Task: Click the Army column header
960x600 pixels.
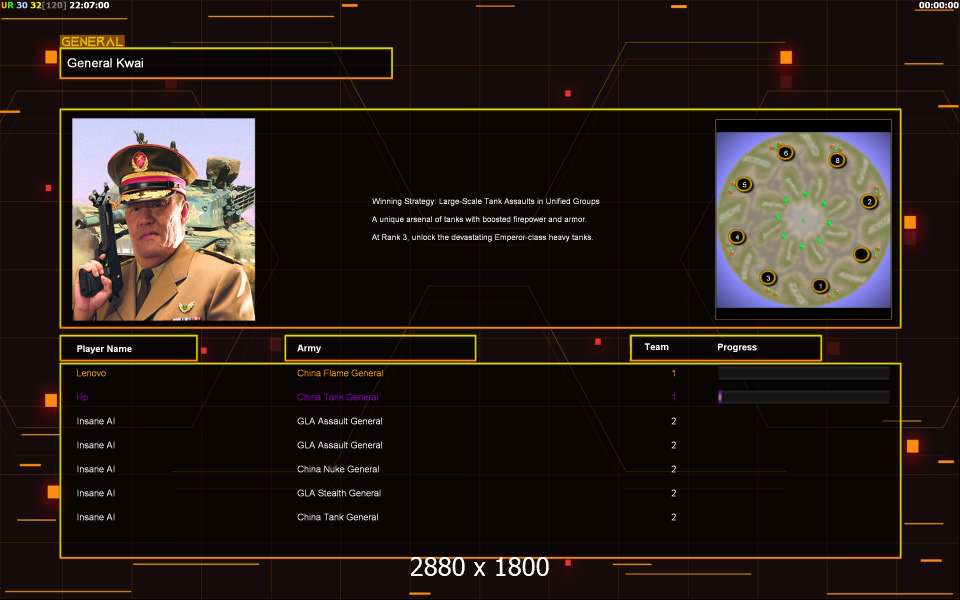Action: click(x=380, y=348)
